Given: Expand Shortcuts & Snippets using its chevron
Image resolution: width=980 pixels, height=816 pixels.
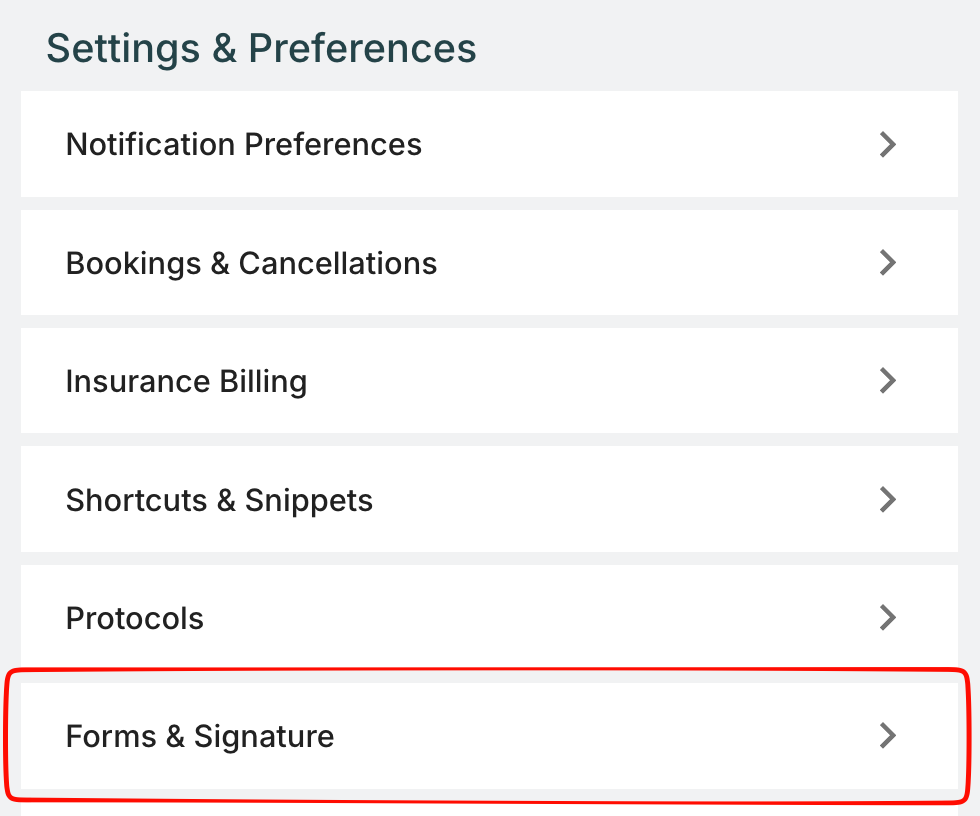Looking at the screenshot, I should click(886, 499).
